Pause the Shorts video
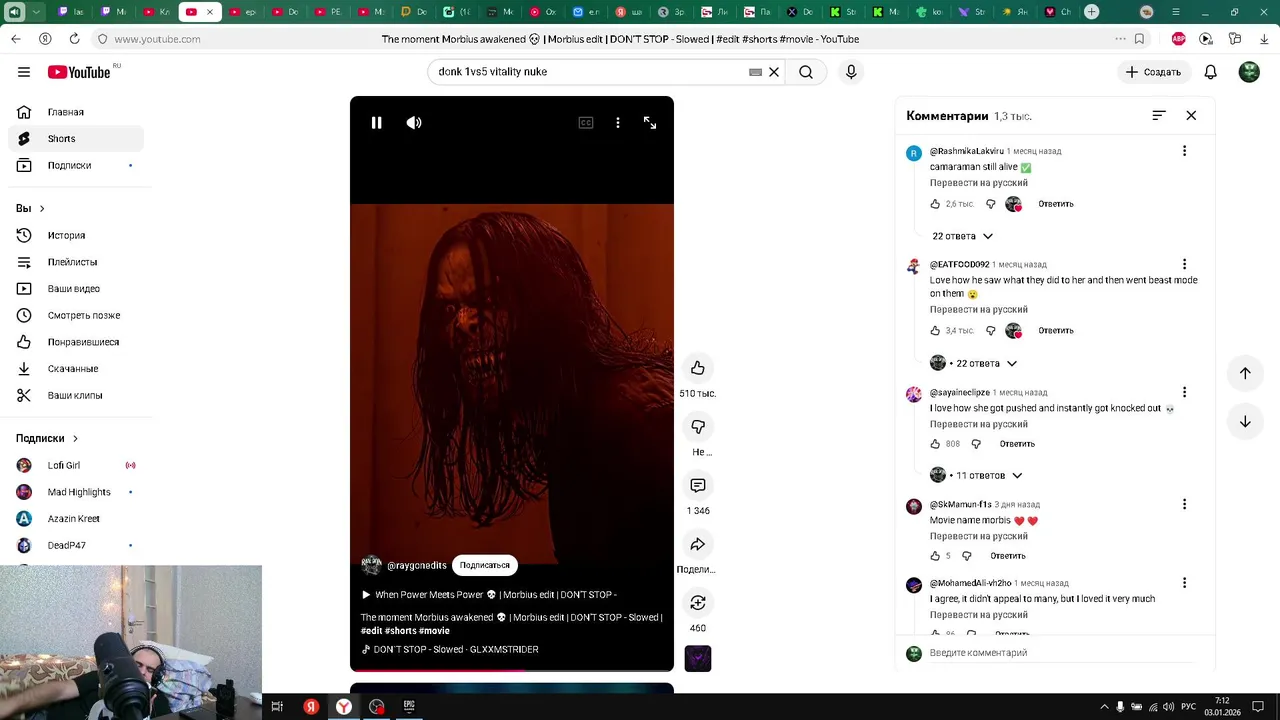The width and height of the screenshot is (1280, 720). tap(377, 123)
